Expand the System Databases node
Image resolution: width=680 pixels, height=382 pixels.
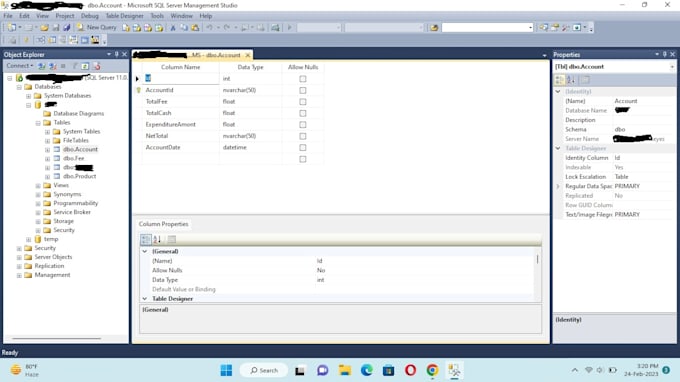pyautogui.click(x=29, y=96)
